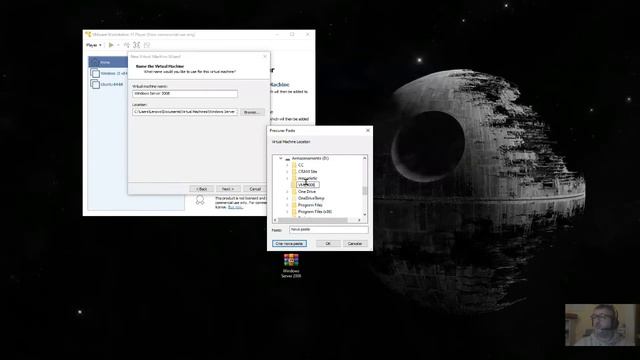Screen dimensions: 640x360
Task: Click the wizard Cancel button
Action: [255, 189]
